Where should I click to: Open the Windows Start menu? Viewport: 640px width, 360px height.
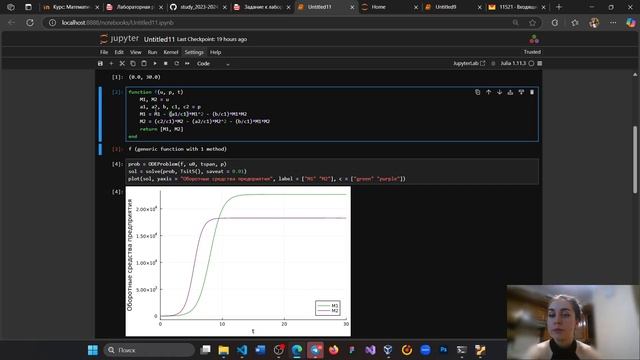point(93,350)
